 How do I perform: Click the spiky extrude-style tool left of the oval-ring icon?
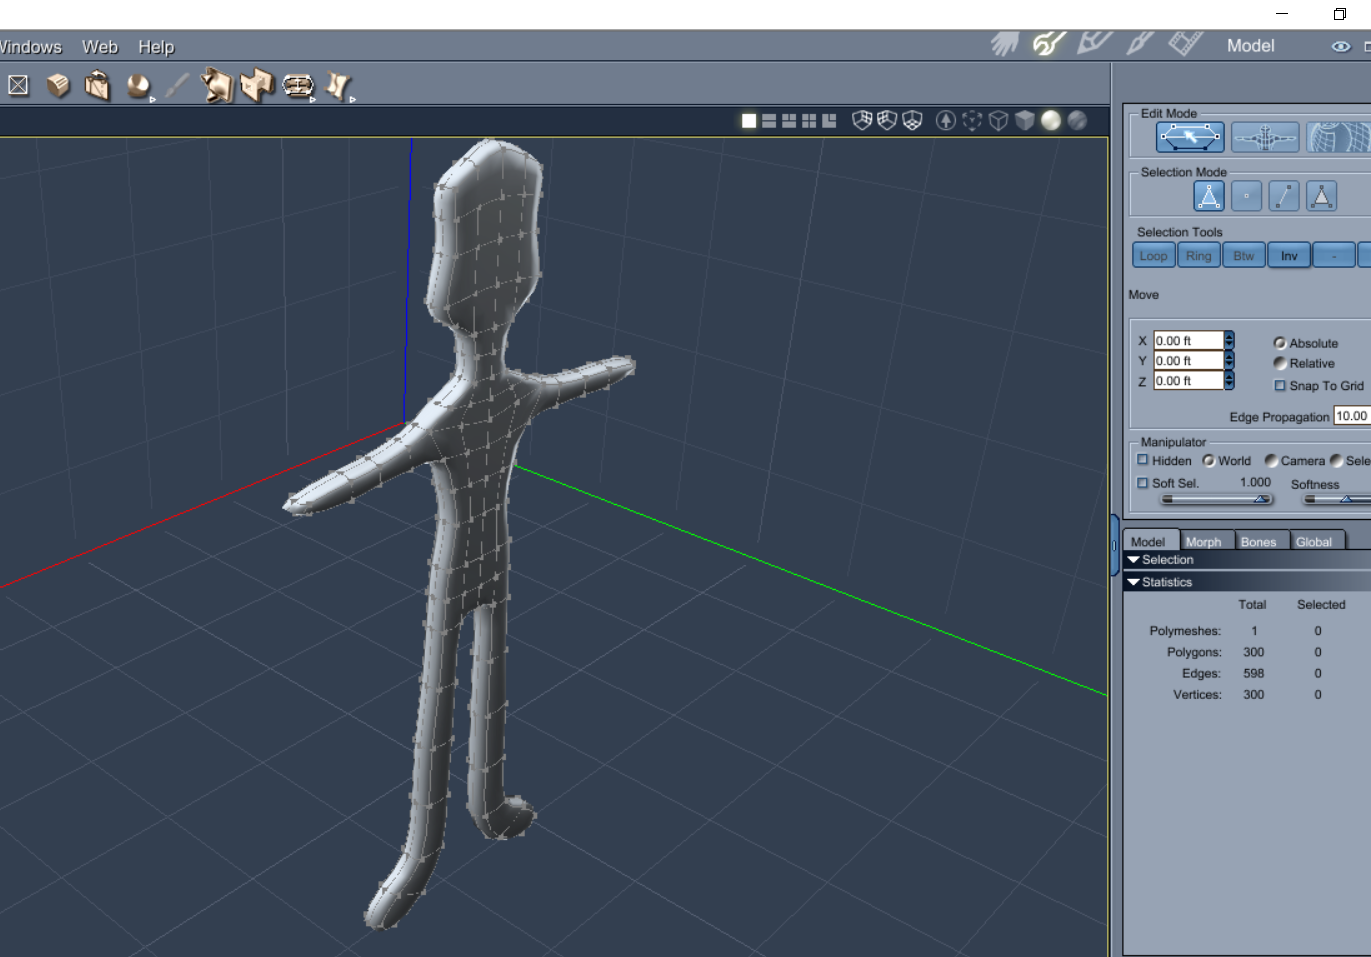click(216, 86)
